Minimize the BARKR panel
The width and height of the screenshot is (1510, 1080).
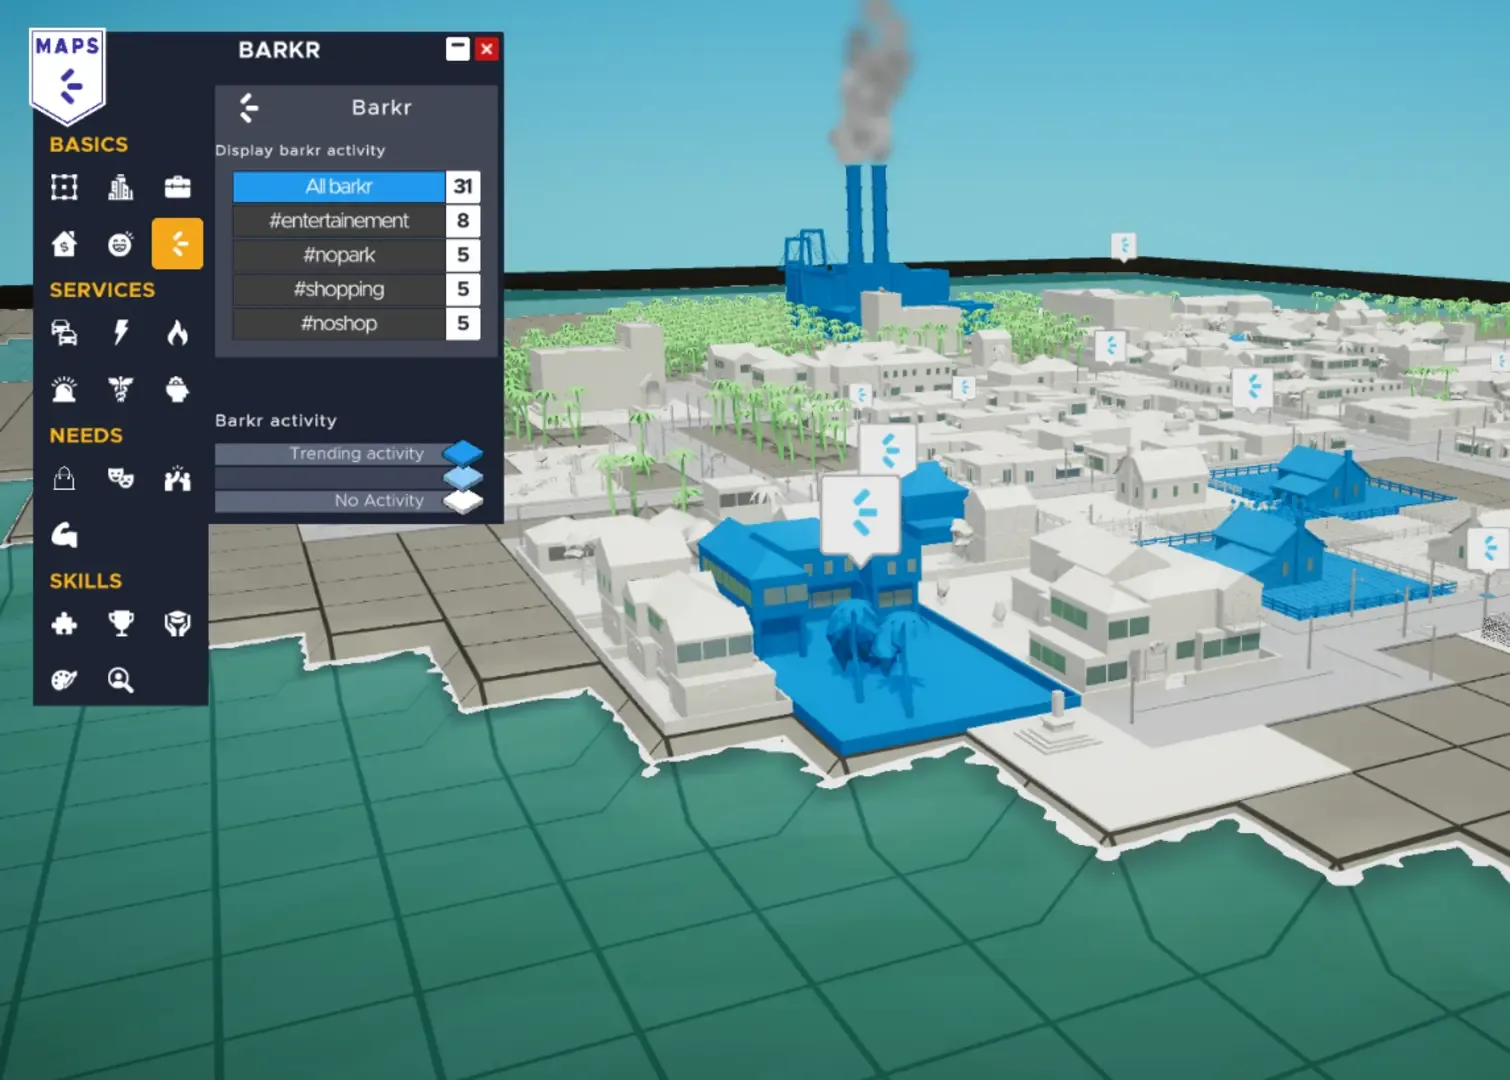pos(457,49)
